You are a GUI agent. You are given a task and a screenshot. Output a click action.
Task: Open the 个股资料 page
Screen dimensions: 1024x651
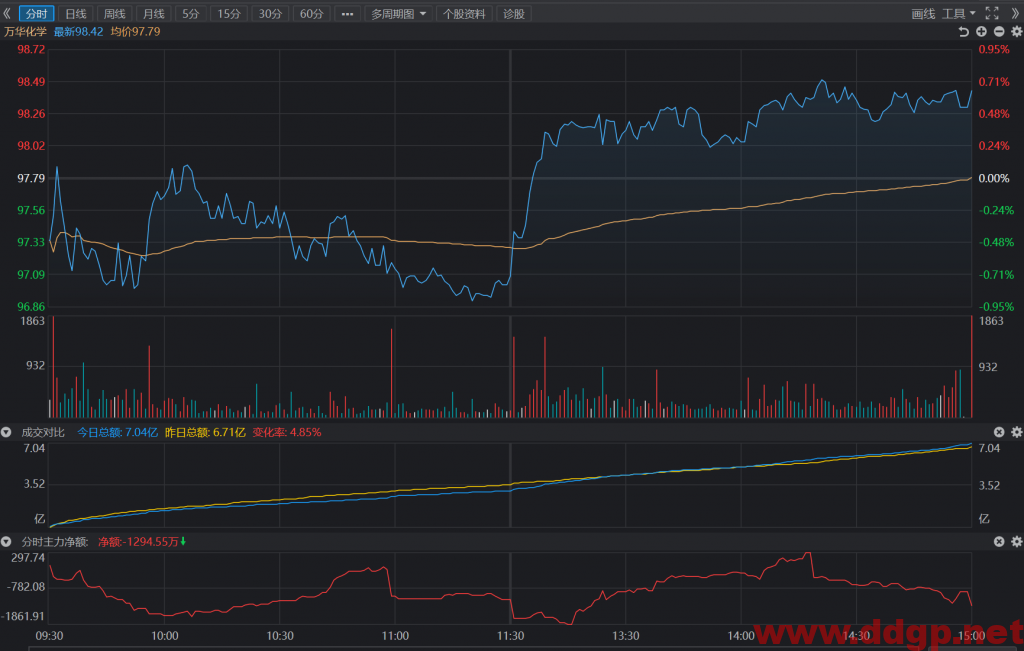coord(464,14)
